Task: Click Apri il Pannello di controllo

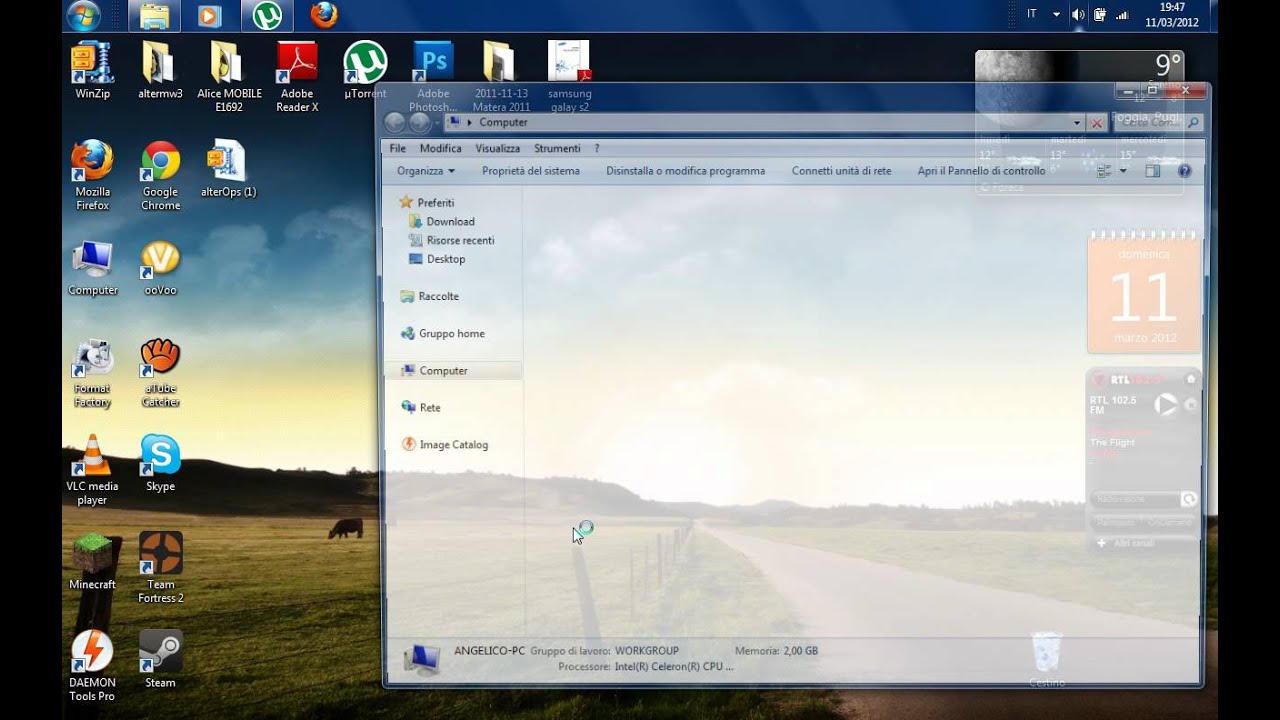Action: click(982, 171)
